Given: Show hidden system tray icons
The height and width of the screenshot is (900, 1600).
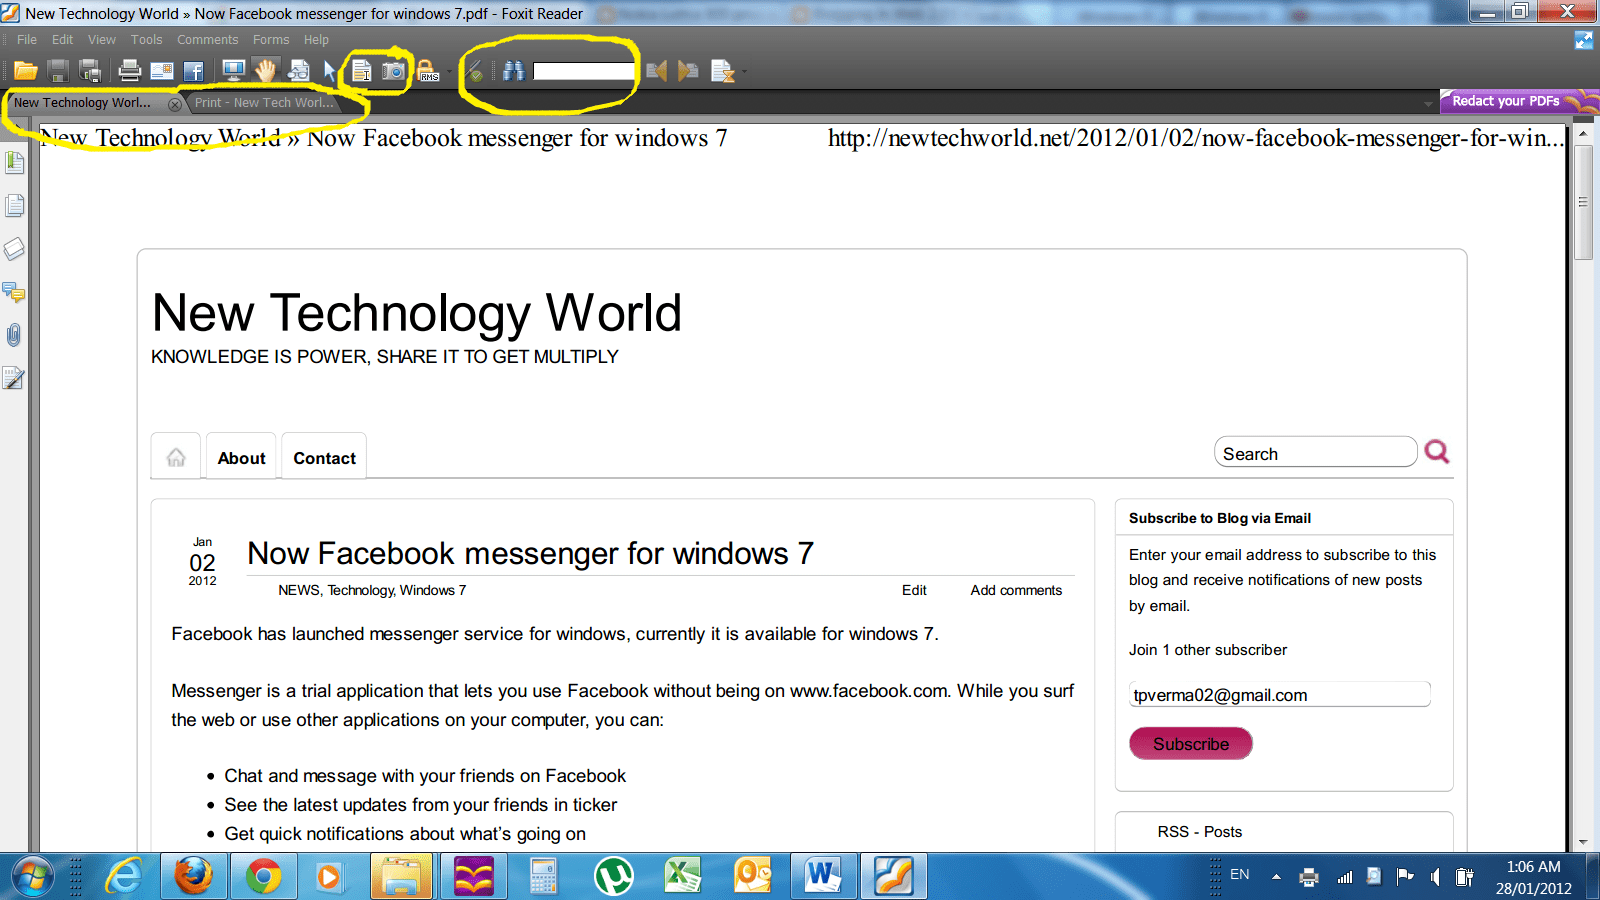Looking at the screenshot, I should click(1276, 877).
